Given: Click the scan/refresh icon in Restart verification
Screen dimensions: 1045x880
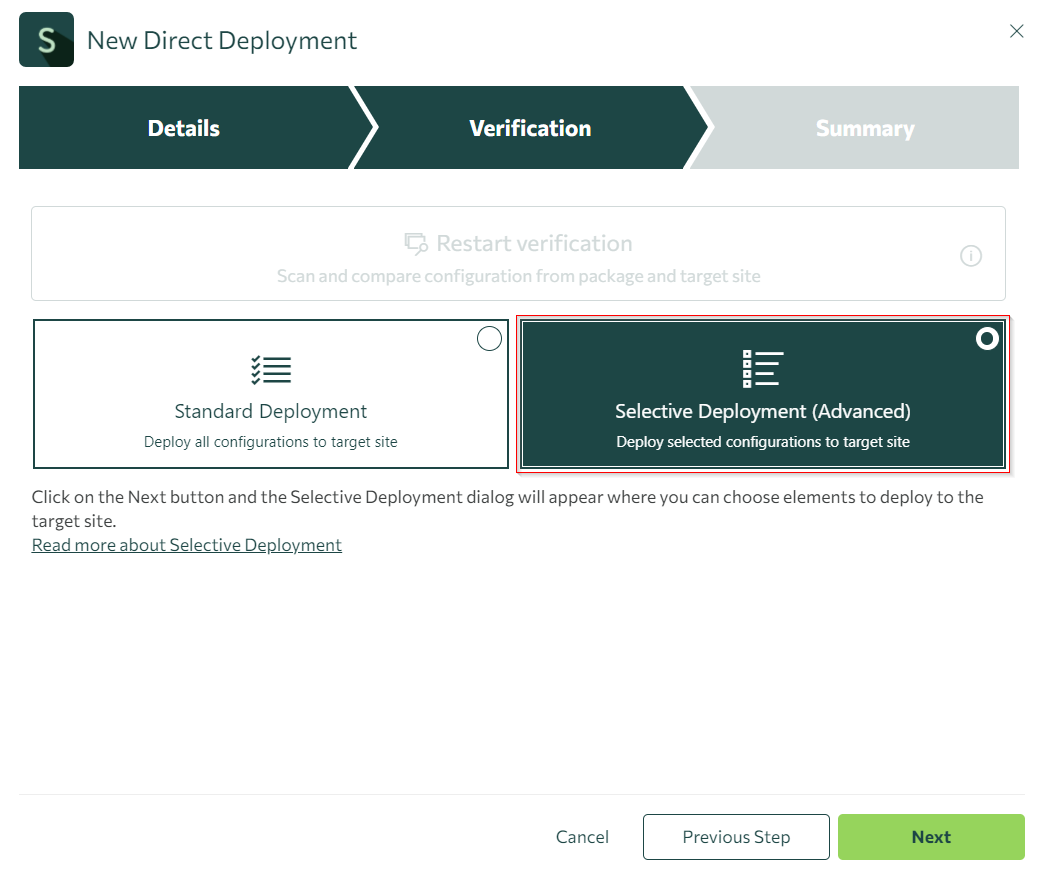Looking at the screenshot, I should (414, 242).
